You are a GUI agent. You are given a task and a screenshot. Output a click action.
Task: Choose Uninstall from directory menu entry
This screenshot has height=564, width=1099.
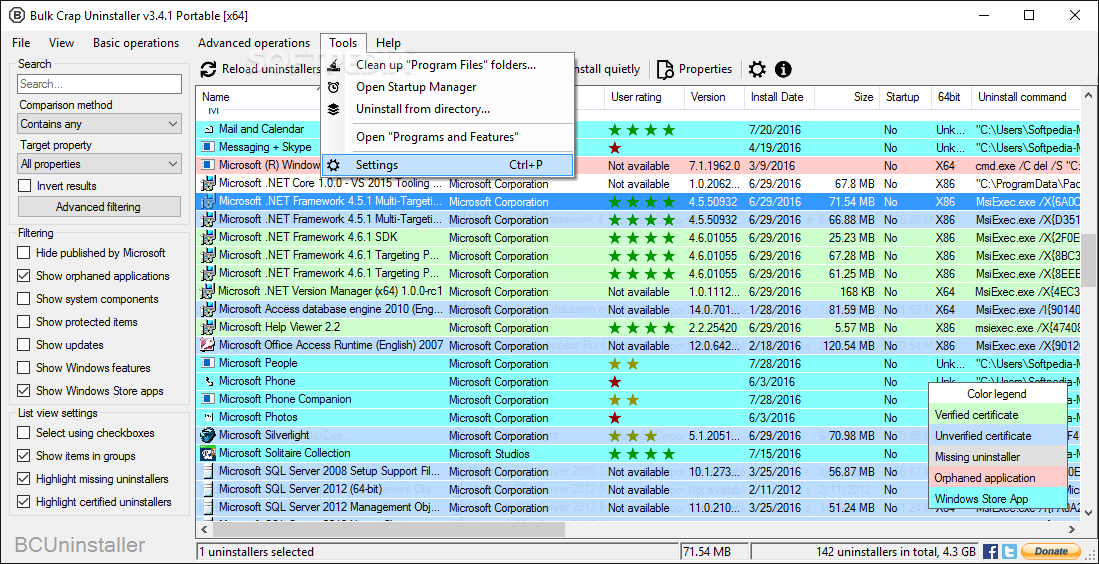click(447, 109)
